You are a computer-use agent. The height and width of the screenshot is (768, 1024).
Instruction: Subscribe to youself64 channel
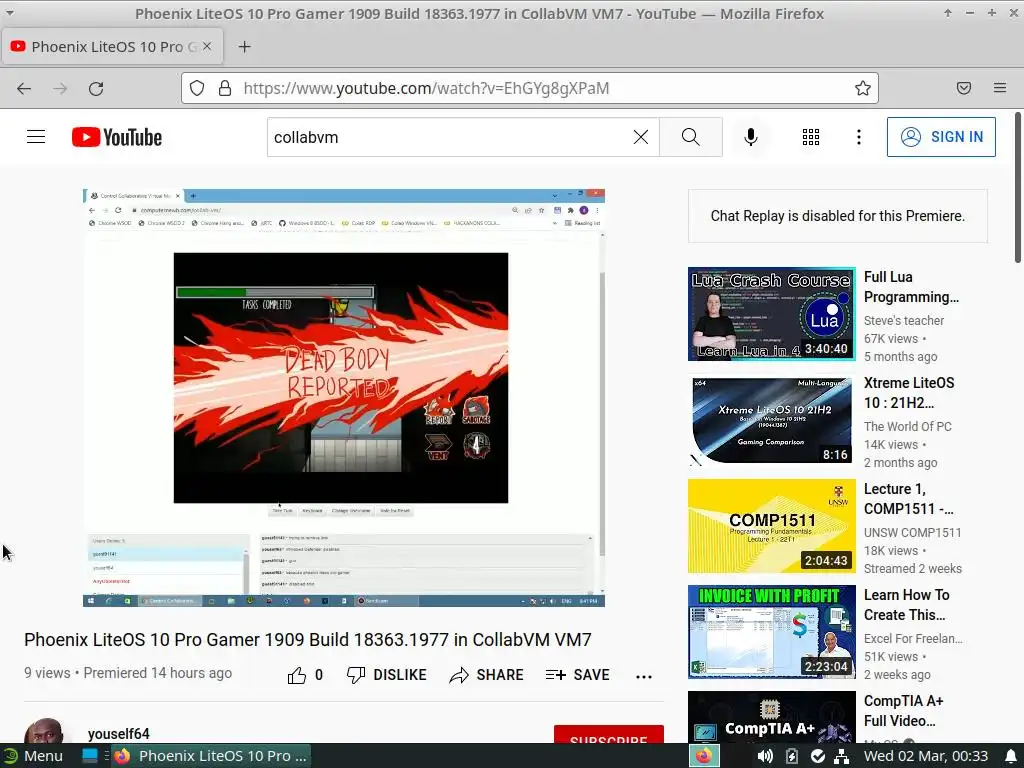pyautogui.click(x=609, y=735)
